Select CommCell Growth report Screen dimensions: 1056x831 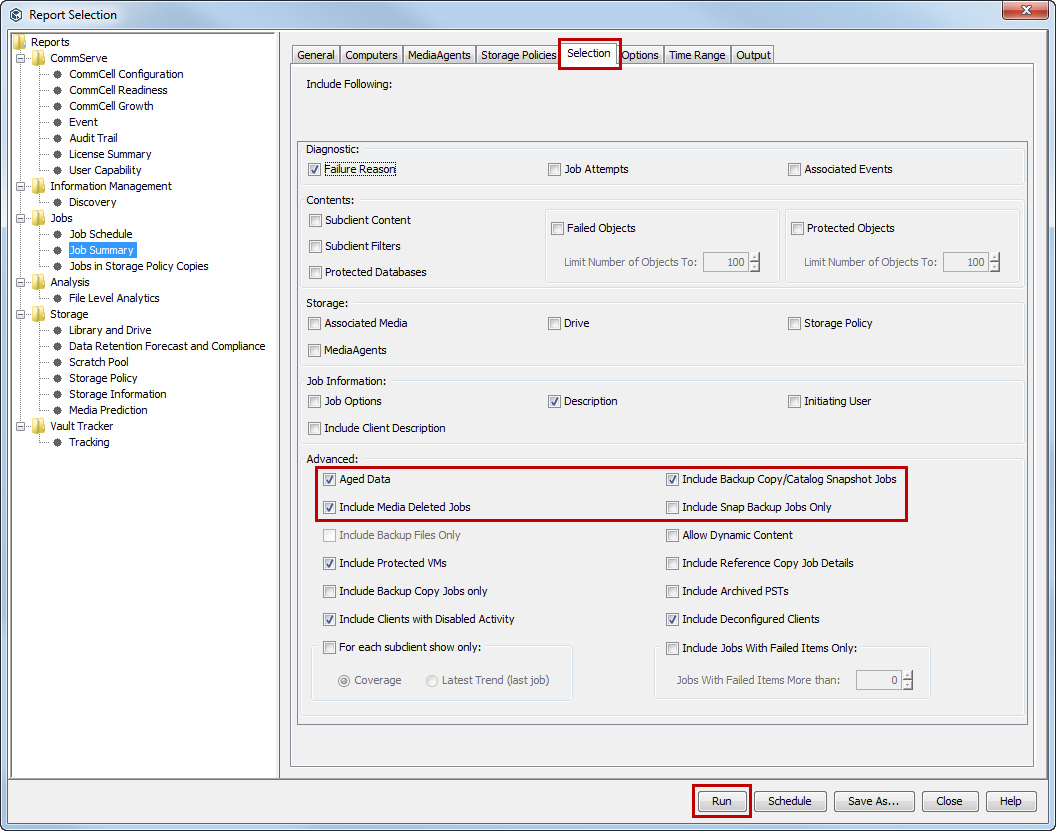pyautogui.click(x=111, y=106)
